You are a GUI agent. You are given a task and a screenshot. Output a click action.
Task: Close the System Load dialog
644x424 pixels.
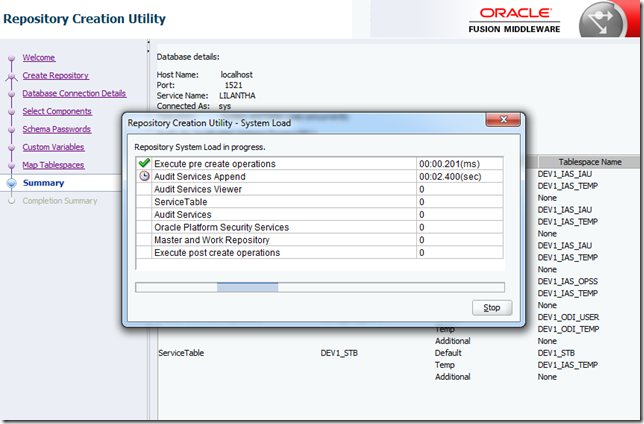pos(503,120)
